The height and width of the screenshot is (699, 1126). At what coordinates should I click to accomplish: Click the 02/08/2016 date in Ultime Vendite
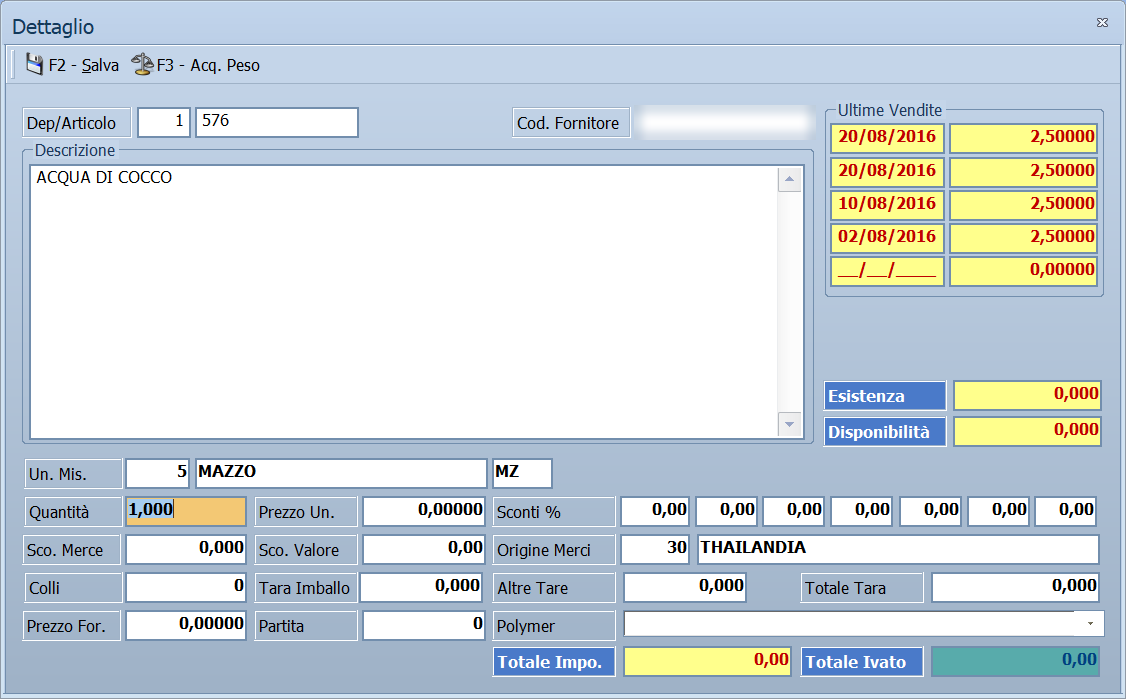pos(888,238)
